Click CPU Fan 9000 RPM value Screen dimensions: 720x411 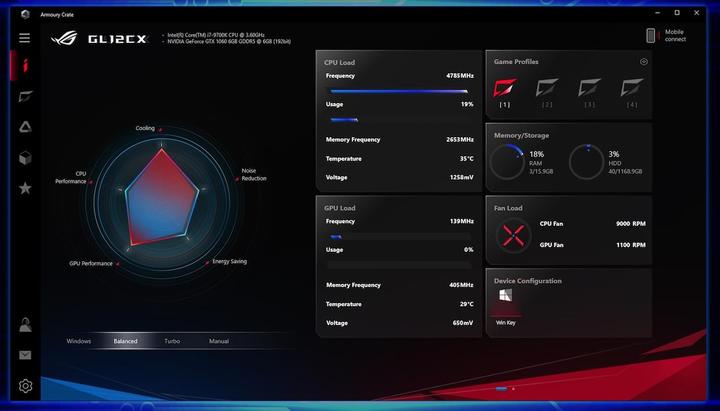631,224
